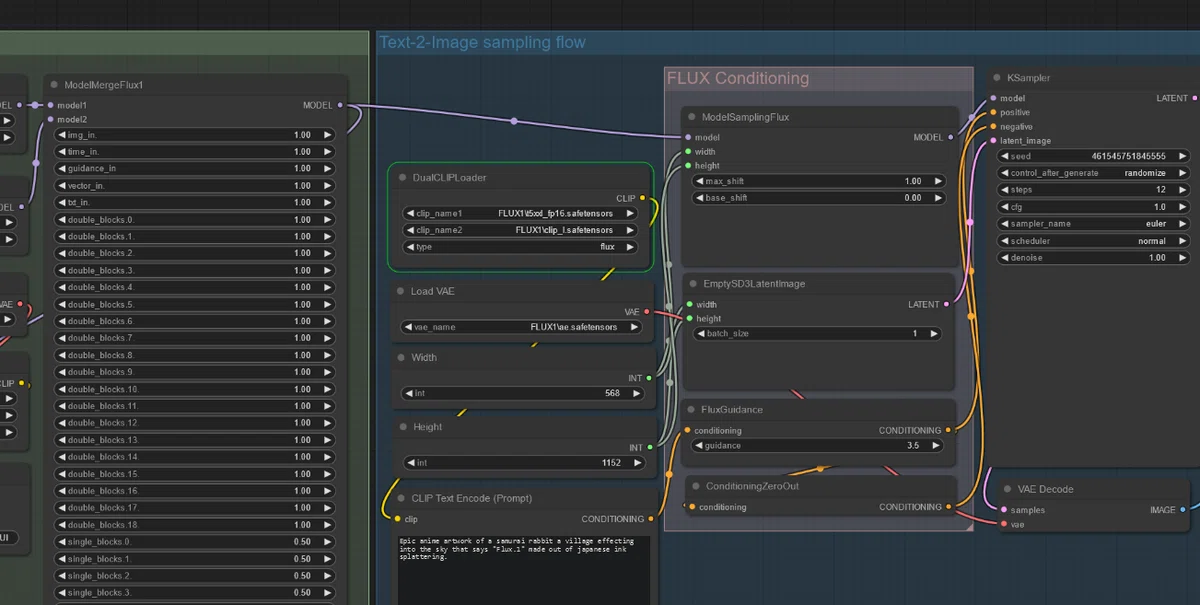This screenshot has width=1200, height=605.
Task: Click the KSampler node title
Action: coord(1028,77)
